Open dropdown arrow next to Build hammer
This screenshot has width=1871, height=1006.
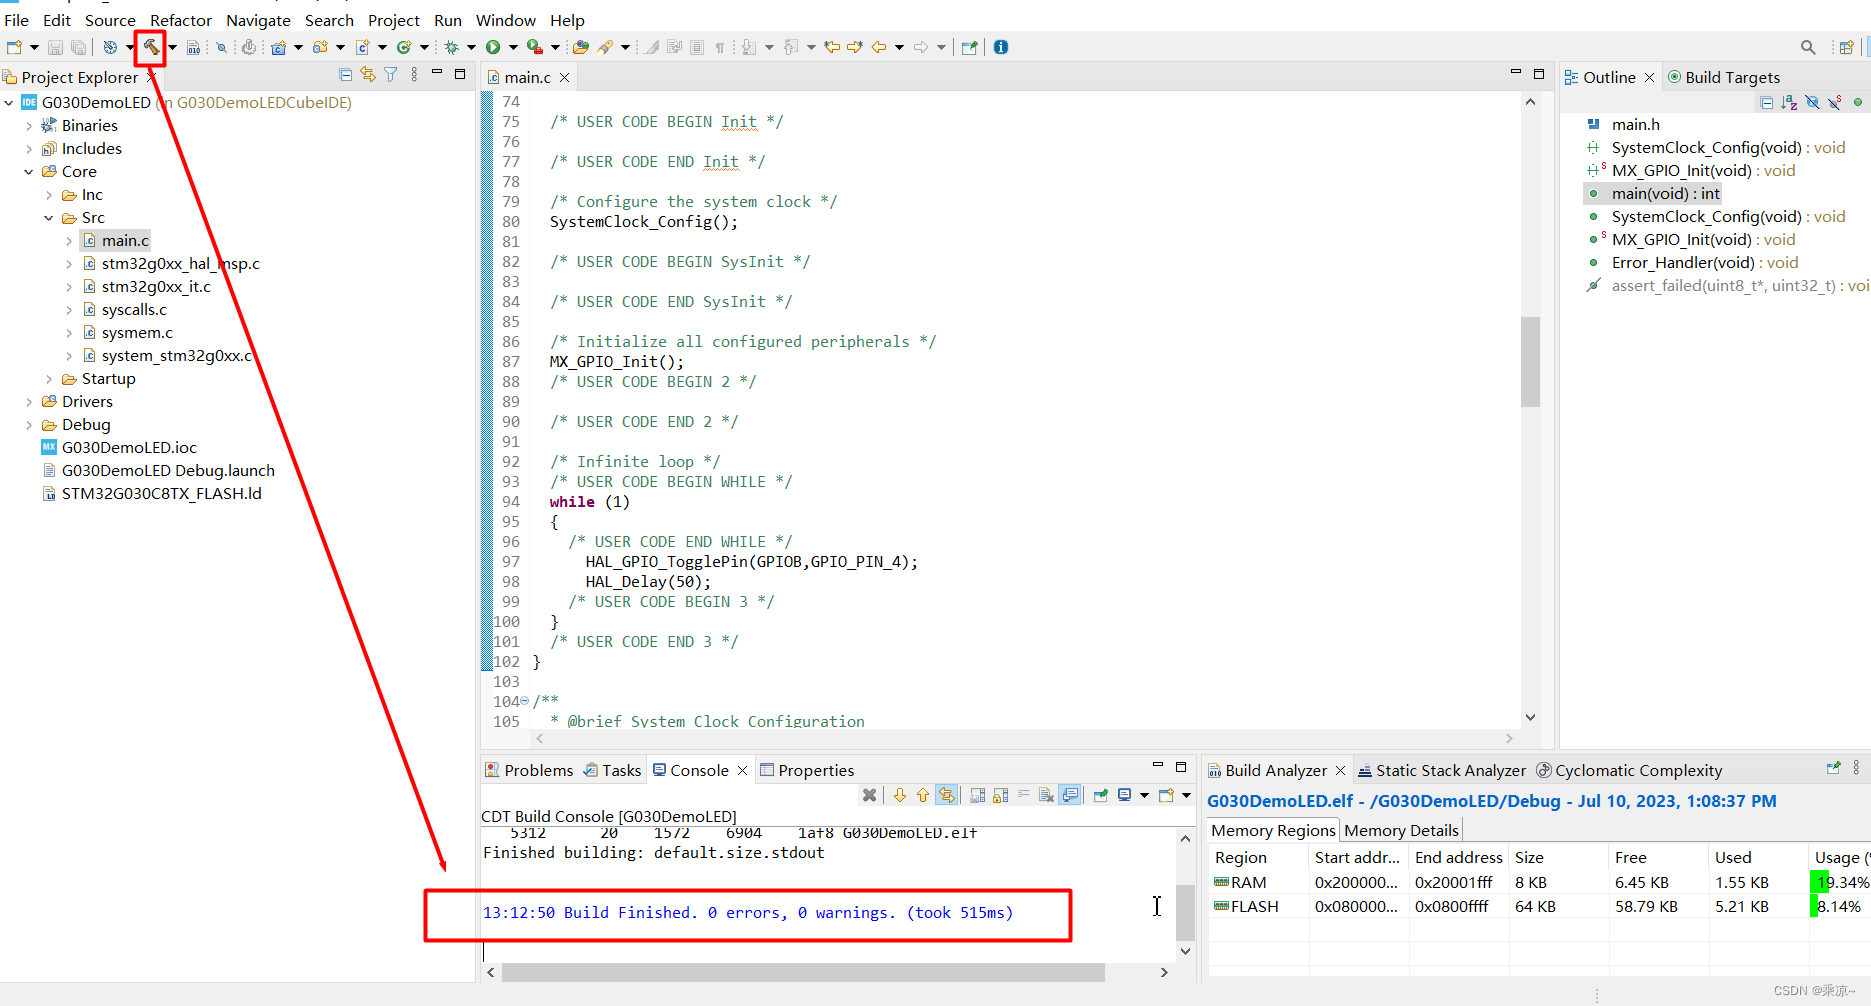click(x=172, y=47)
